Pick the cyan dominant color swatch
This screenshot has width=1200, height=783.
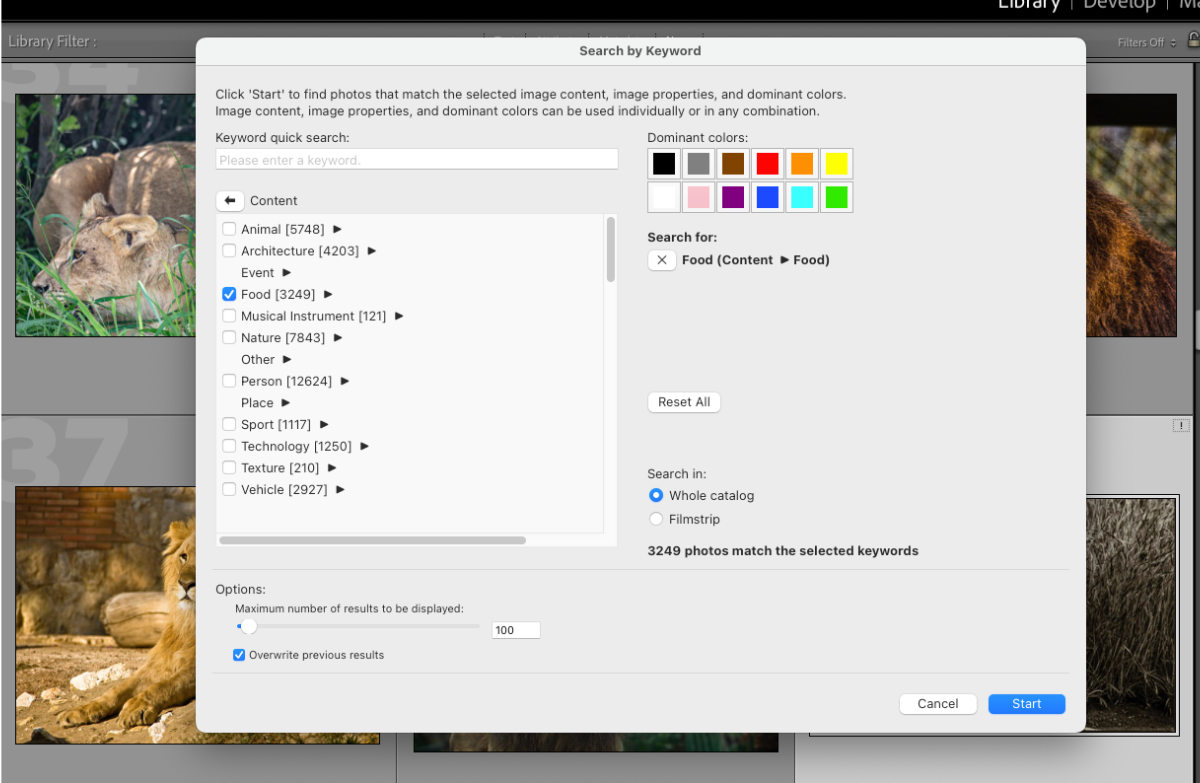[x=802, y=197]
